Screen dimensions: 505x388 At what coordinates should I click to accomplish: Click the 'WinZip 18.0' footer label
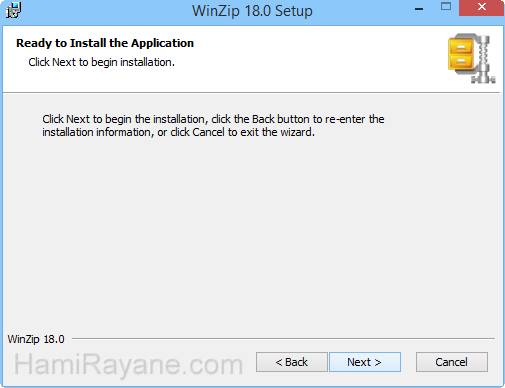pyautogui.click(x=36, y=339)
